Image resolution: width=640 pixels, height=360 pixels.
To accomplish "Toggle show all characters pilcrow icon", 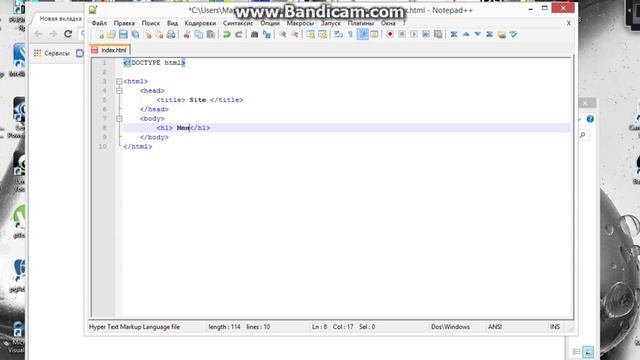I will [x=350, y=35].
